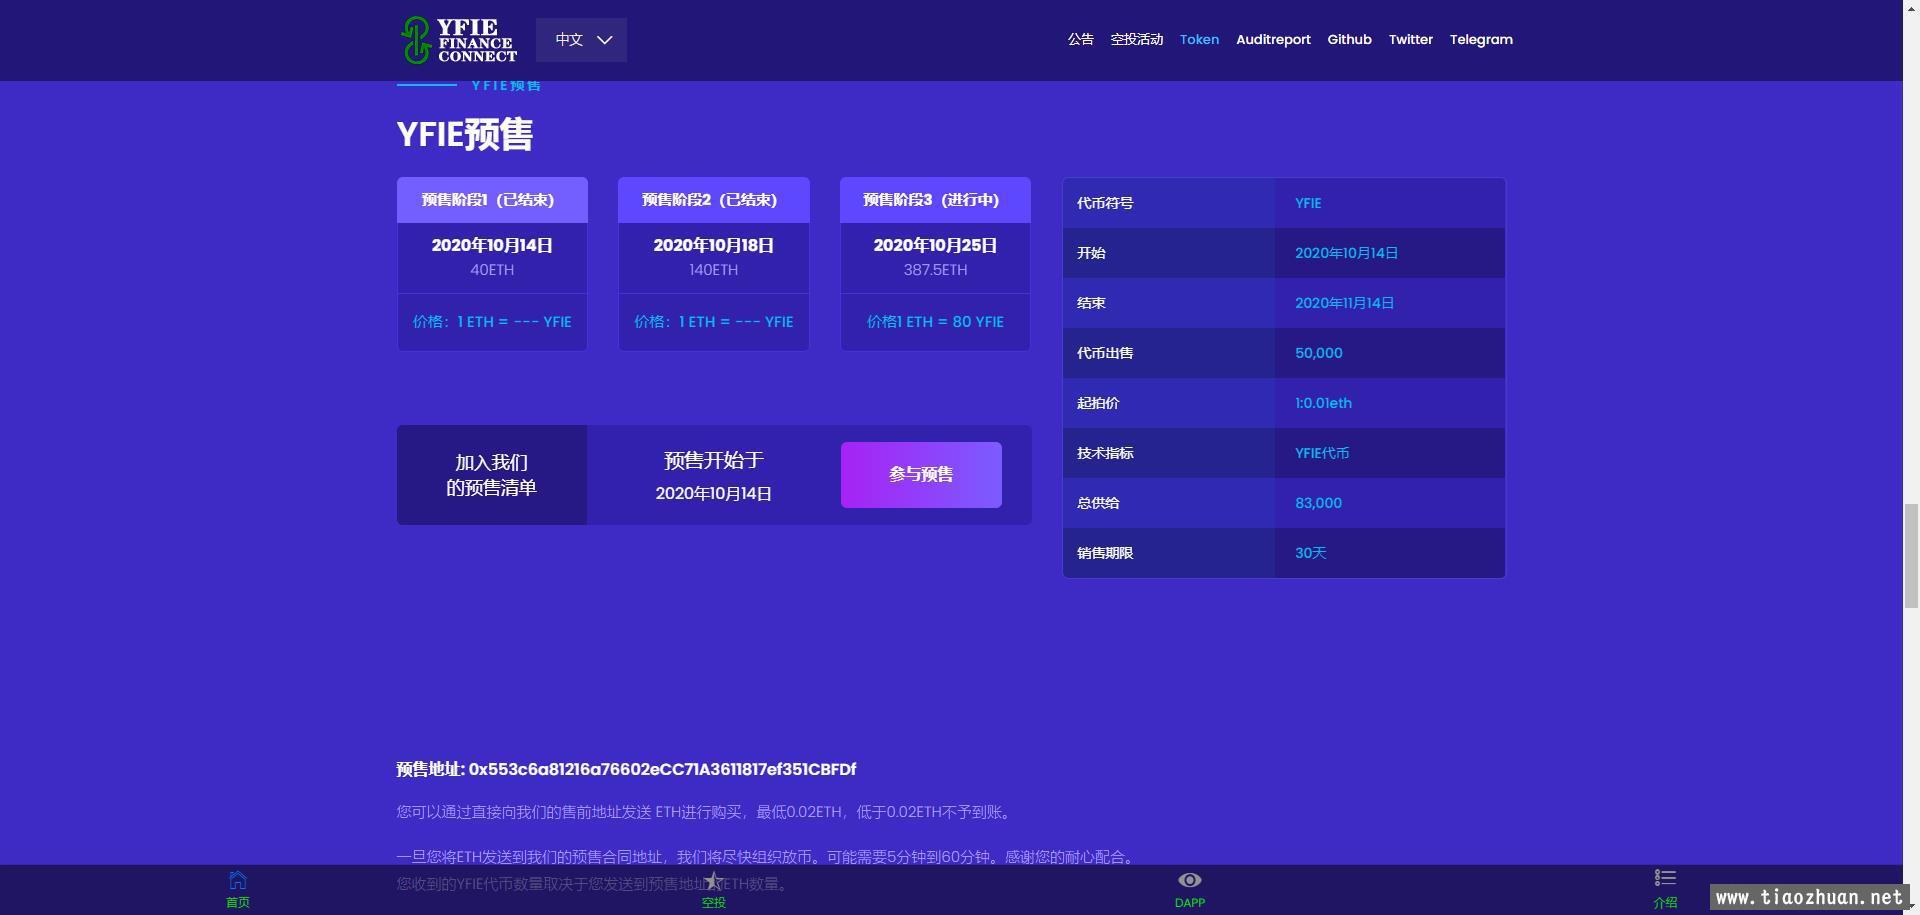Open the Auditreport link
Screen dimensions: 1920x915
pyautogui.click(x=1273, y=40)
